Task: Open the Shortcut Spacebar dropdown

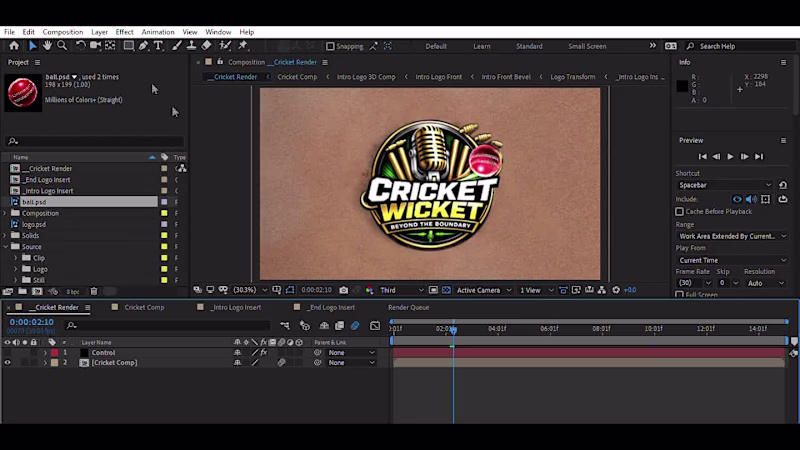Action: point(725,185)
